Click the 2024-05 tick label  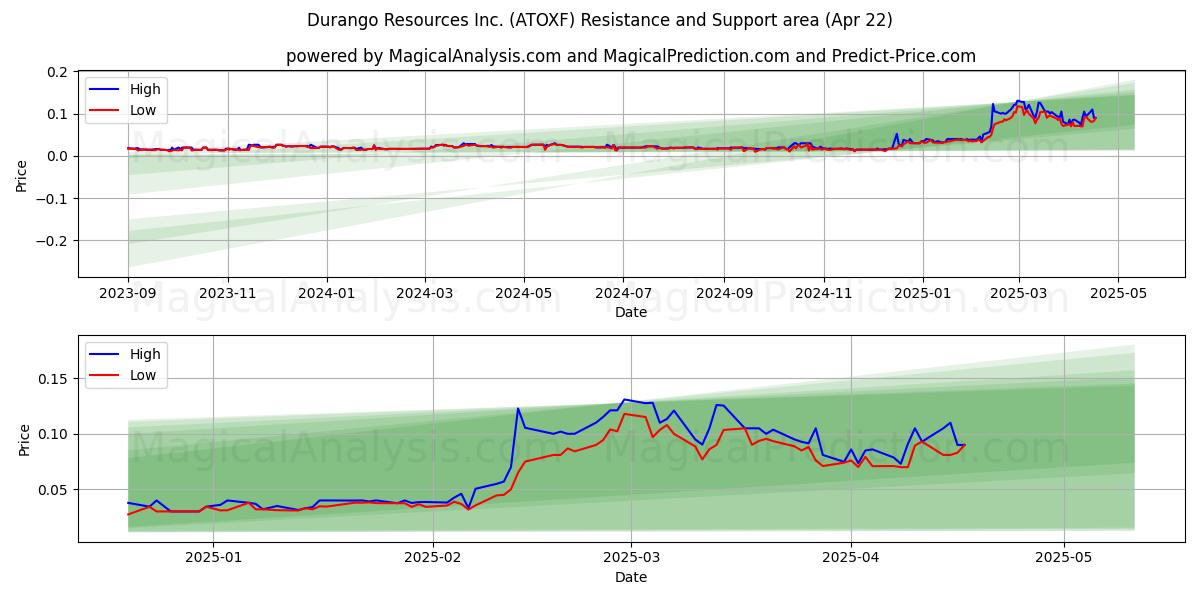click(525, 293)
